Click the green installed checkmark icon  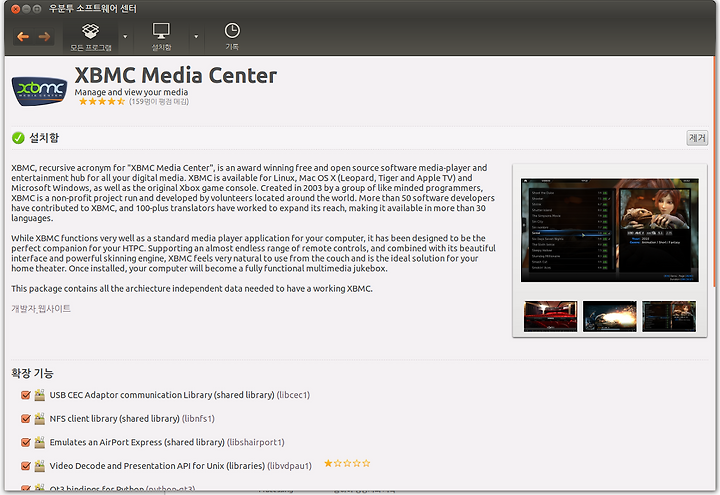click(18, 138)
